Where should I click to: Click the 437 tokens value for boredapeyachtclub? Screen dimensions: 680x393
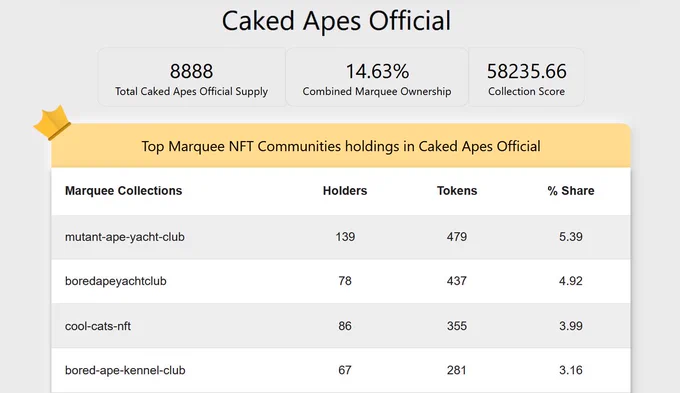457,281
